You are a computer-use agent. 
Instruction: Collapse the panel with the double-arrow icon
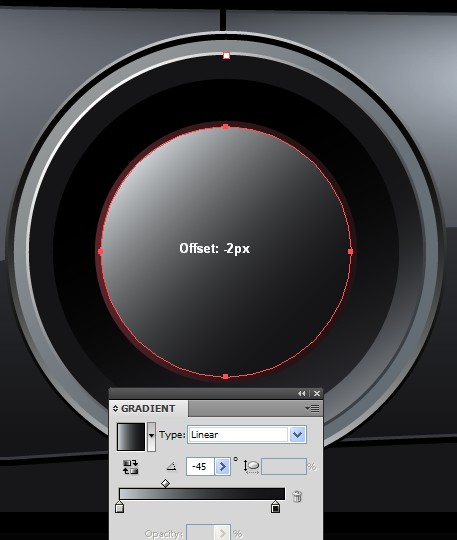(302, 393)
